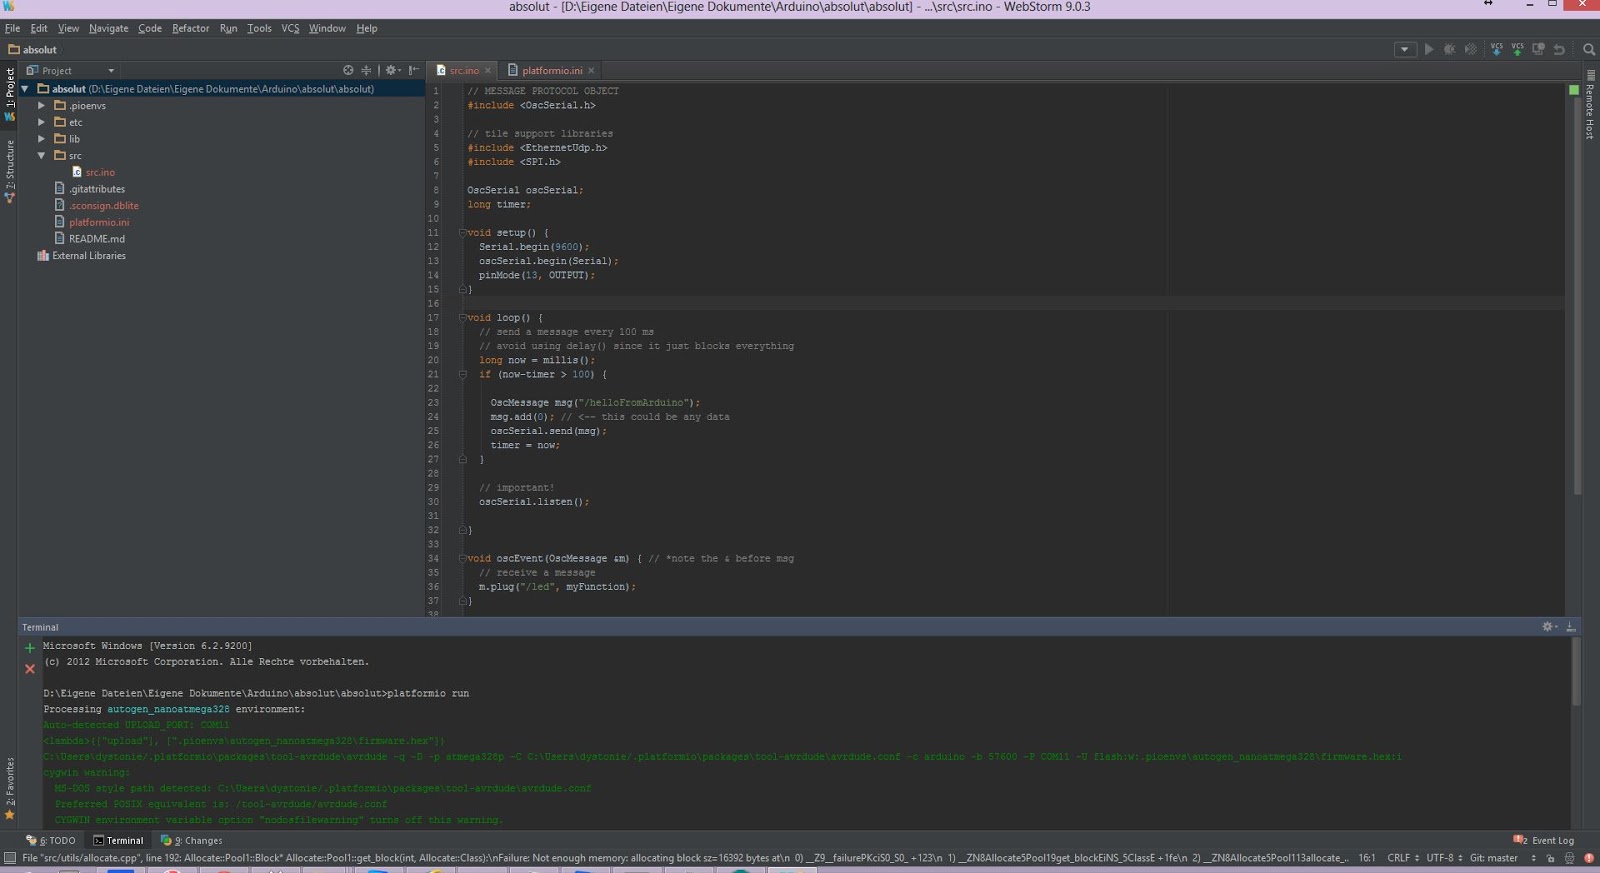Change line separator CRLF in status bar
Image resolution: width=1600 pixels, height=873 pixels.
[x=1403, y=858]
